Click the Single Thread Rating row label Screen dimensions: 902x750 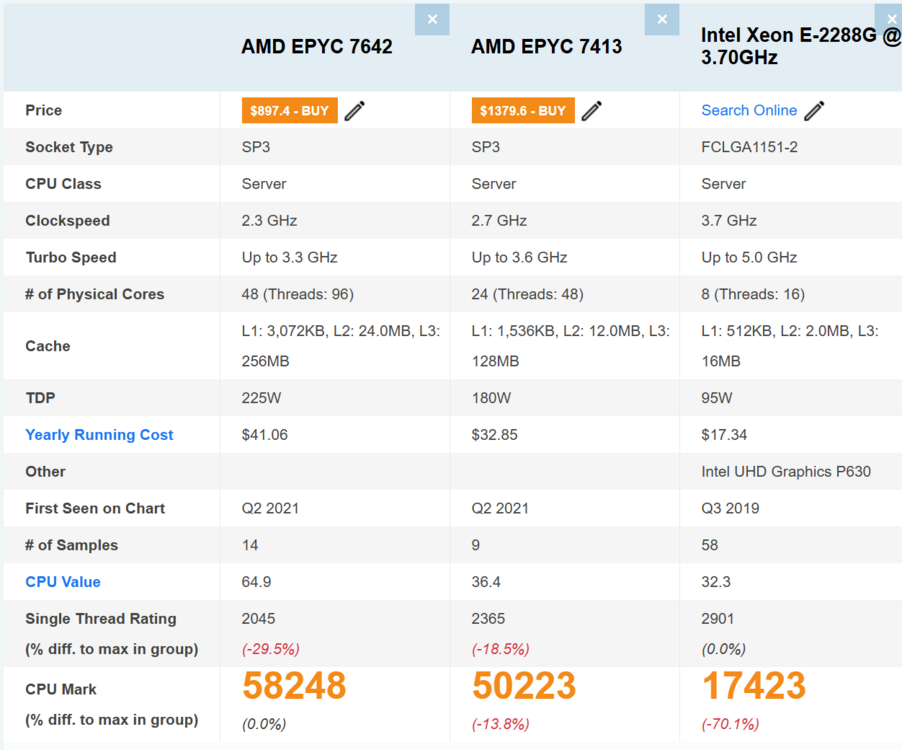point(101,619)
